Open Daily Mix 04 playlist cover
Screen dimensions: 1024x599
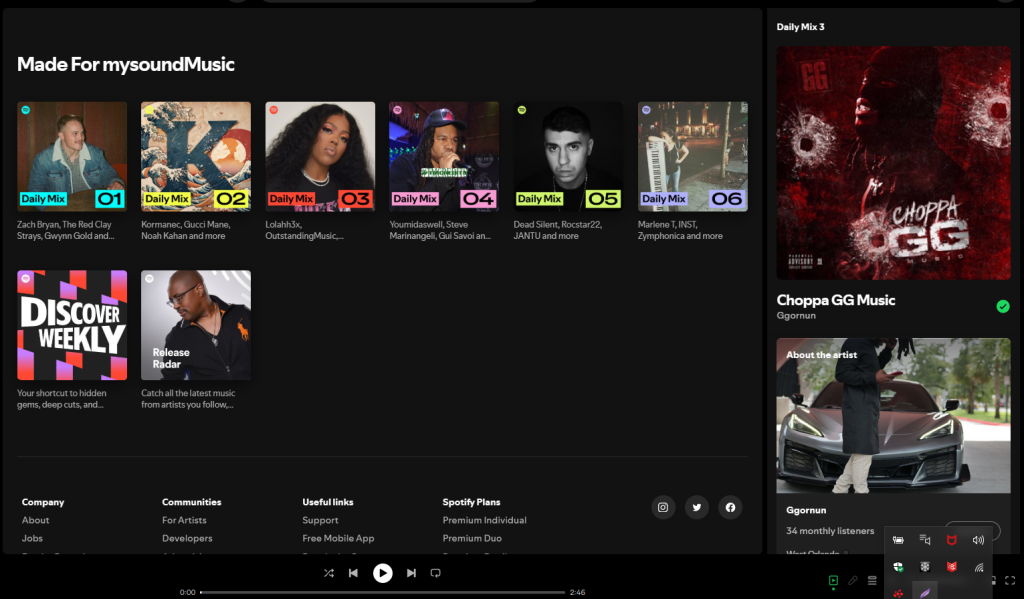click(x=444, y=157)
